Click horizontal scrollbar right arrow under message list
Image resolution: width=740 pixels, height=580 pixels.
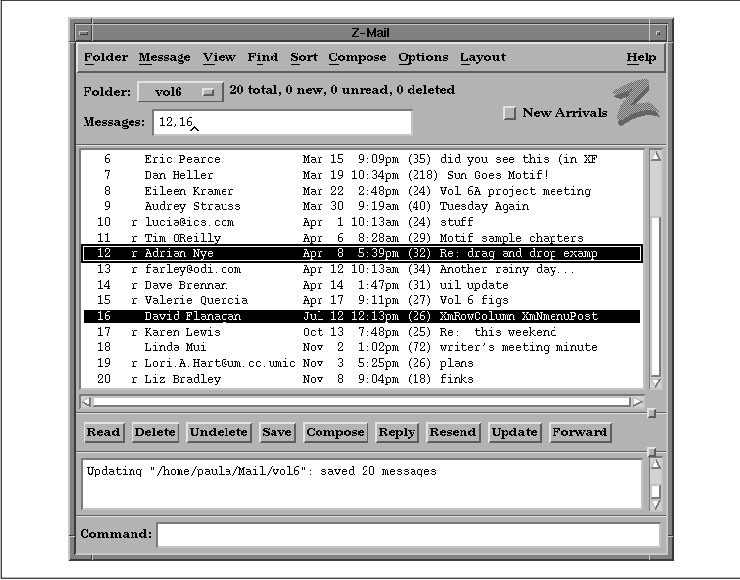(x=637, y=402)
